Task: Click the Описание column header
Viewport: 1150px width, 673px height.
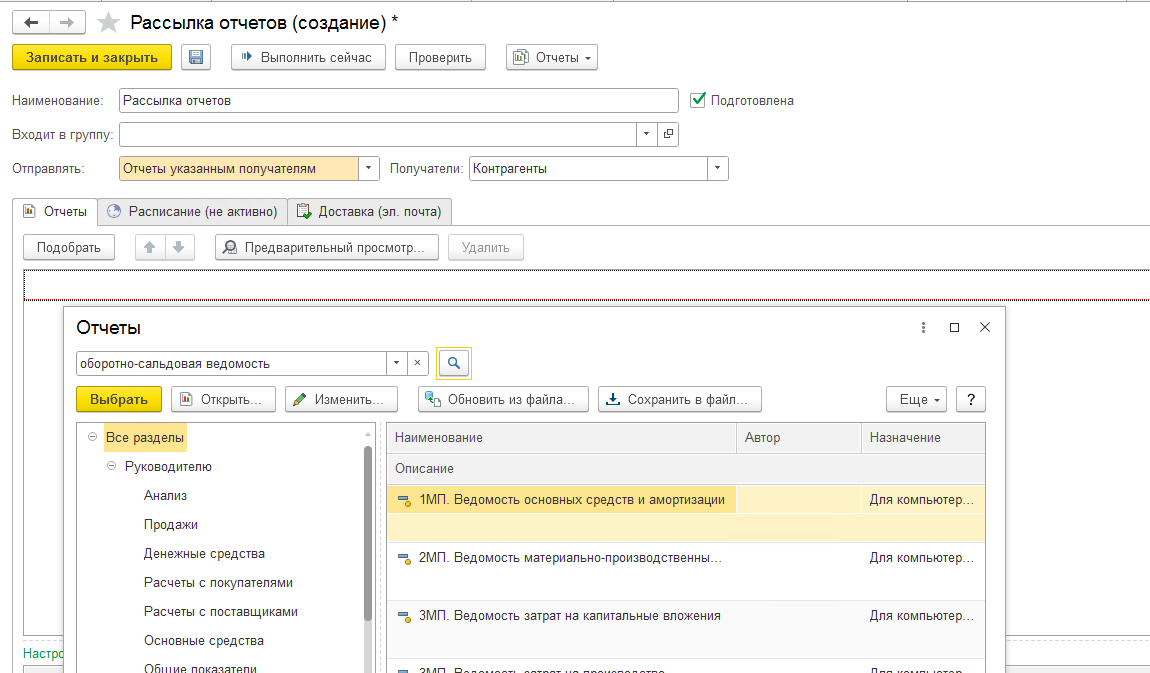Action: [686, 468]
